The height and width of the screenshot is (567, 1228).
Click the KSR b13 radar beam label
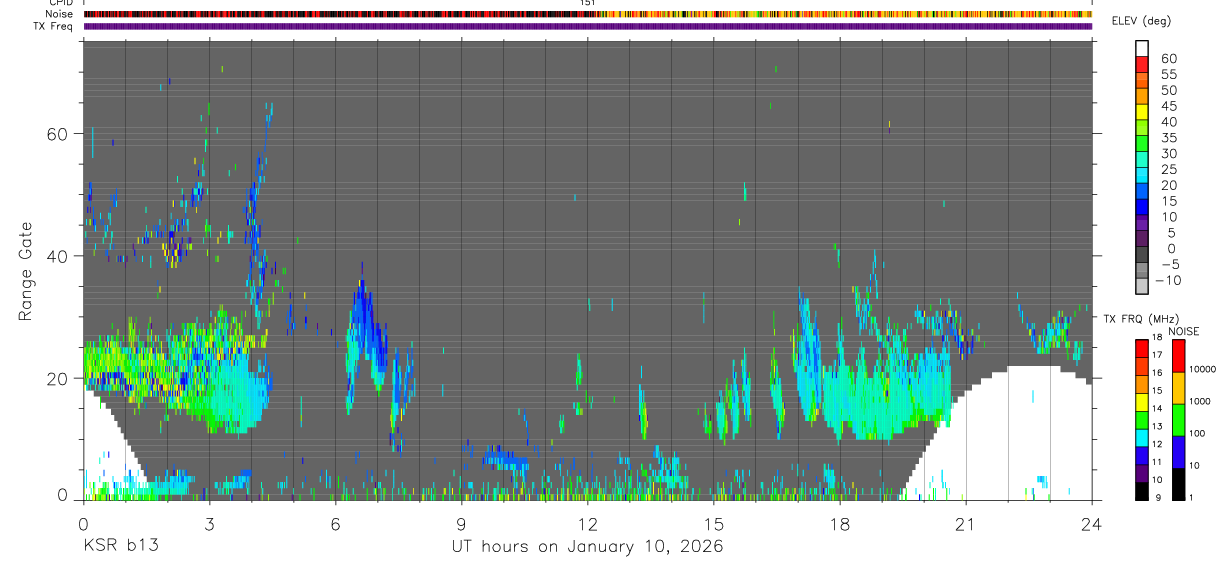click(x=120, y=547)
